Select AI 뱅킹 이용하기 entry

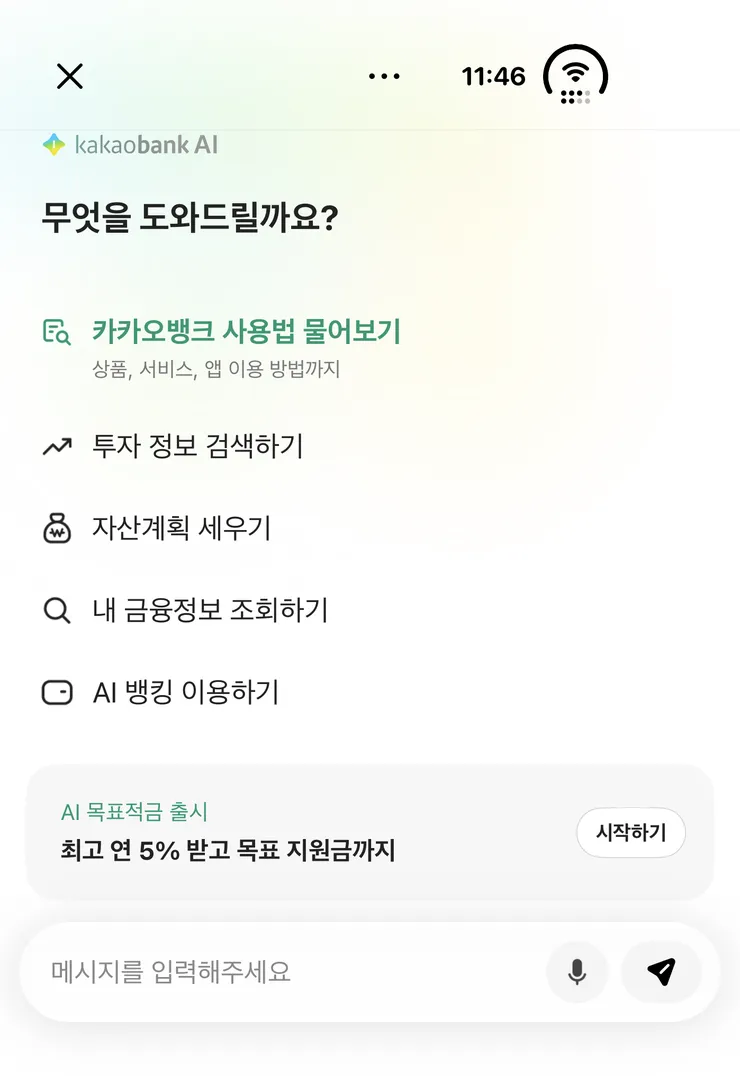[x=186, y=692]
